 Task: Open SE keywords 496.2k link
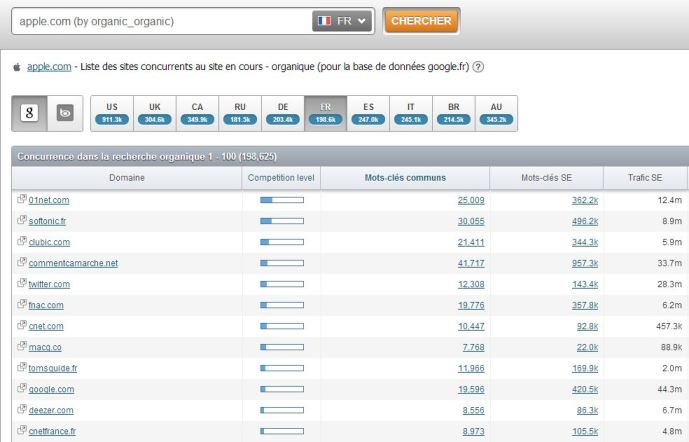coord(585,221)
